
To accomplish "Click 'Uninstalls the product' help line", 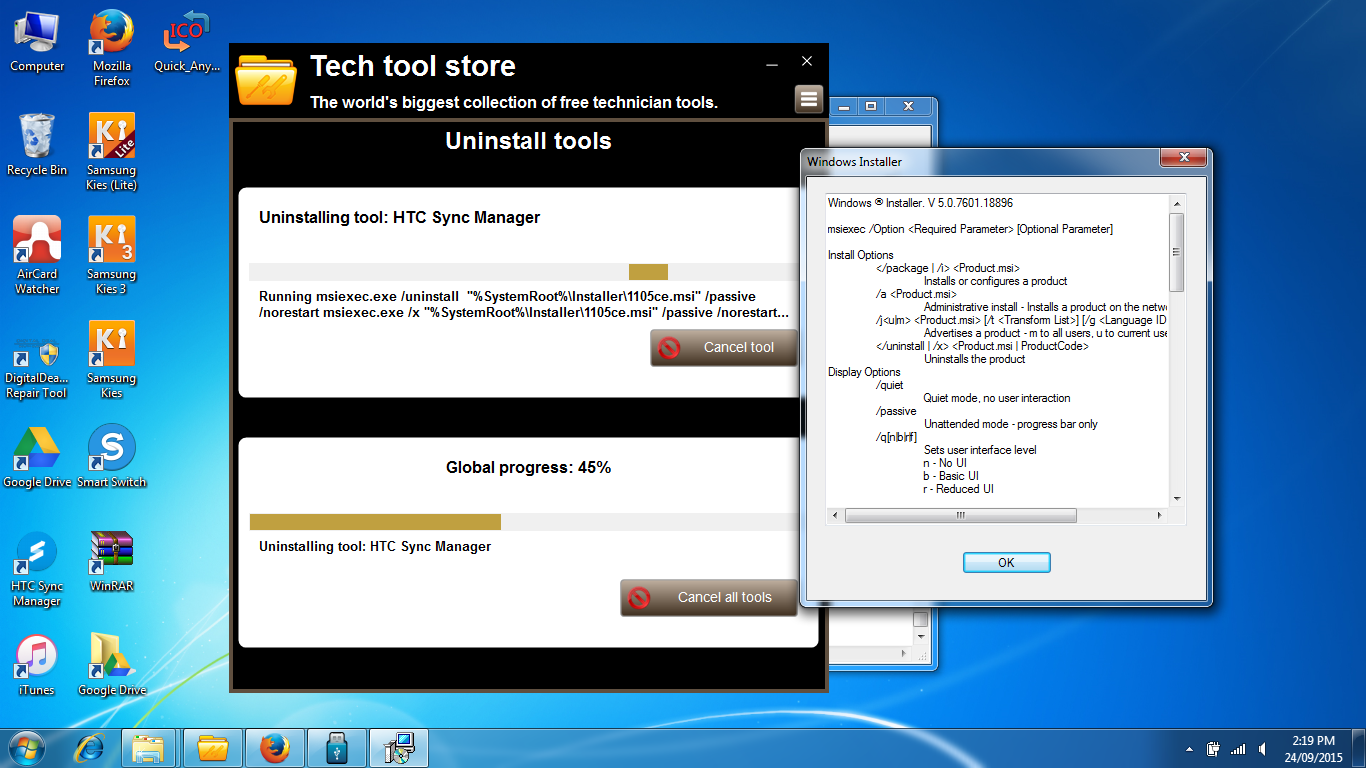I will tap(974, 359).
